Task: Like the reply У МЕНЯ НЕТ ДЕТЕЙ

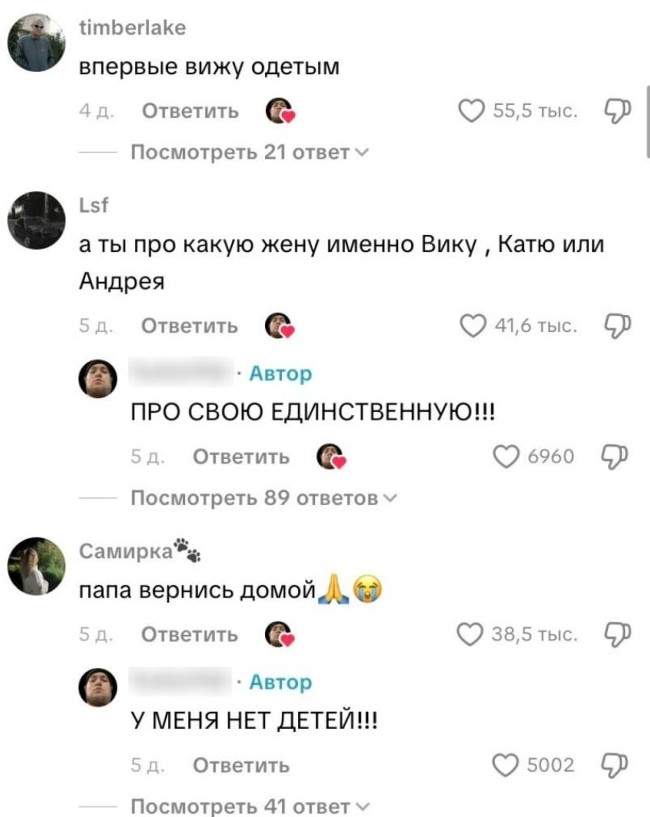Action: click(x=505, y=765)
